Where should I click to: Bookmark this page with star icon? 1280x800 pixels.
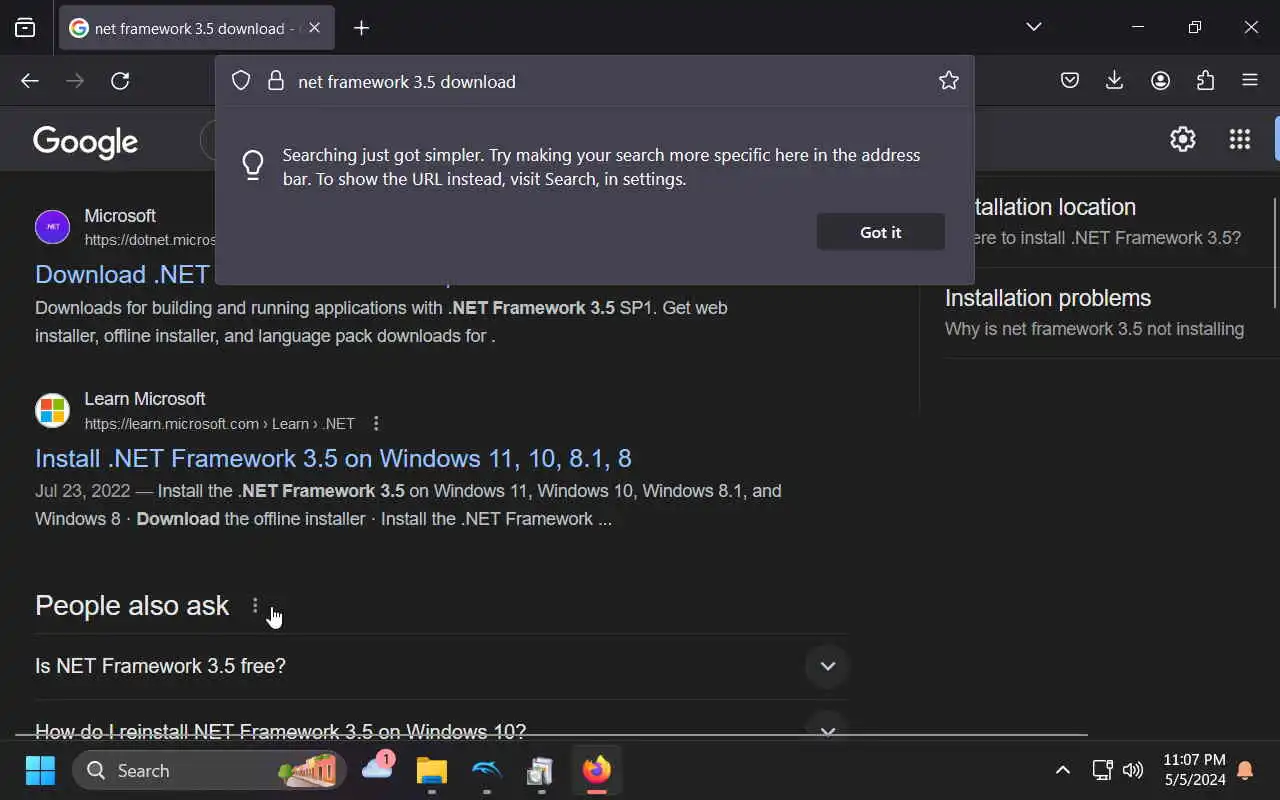(949, 81)
